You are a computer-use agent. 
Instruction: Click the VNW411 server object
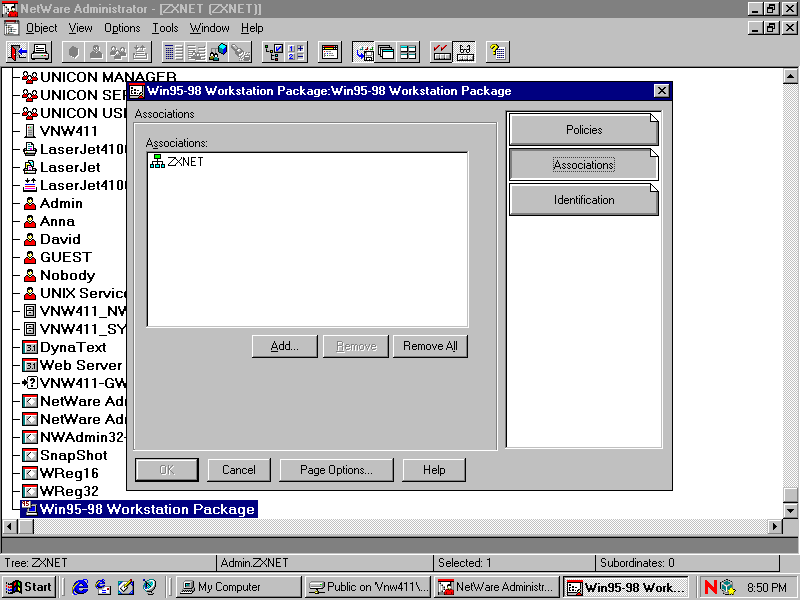(x=61, y=131)
